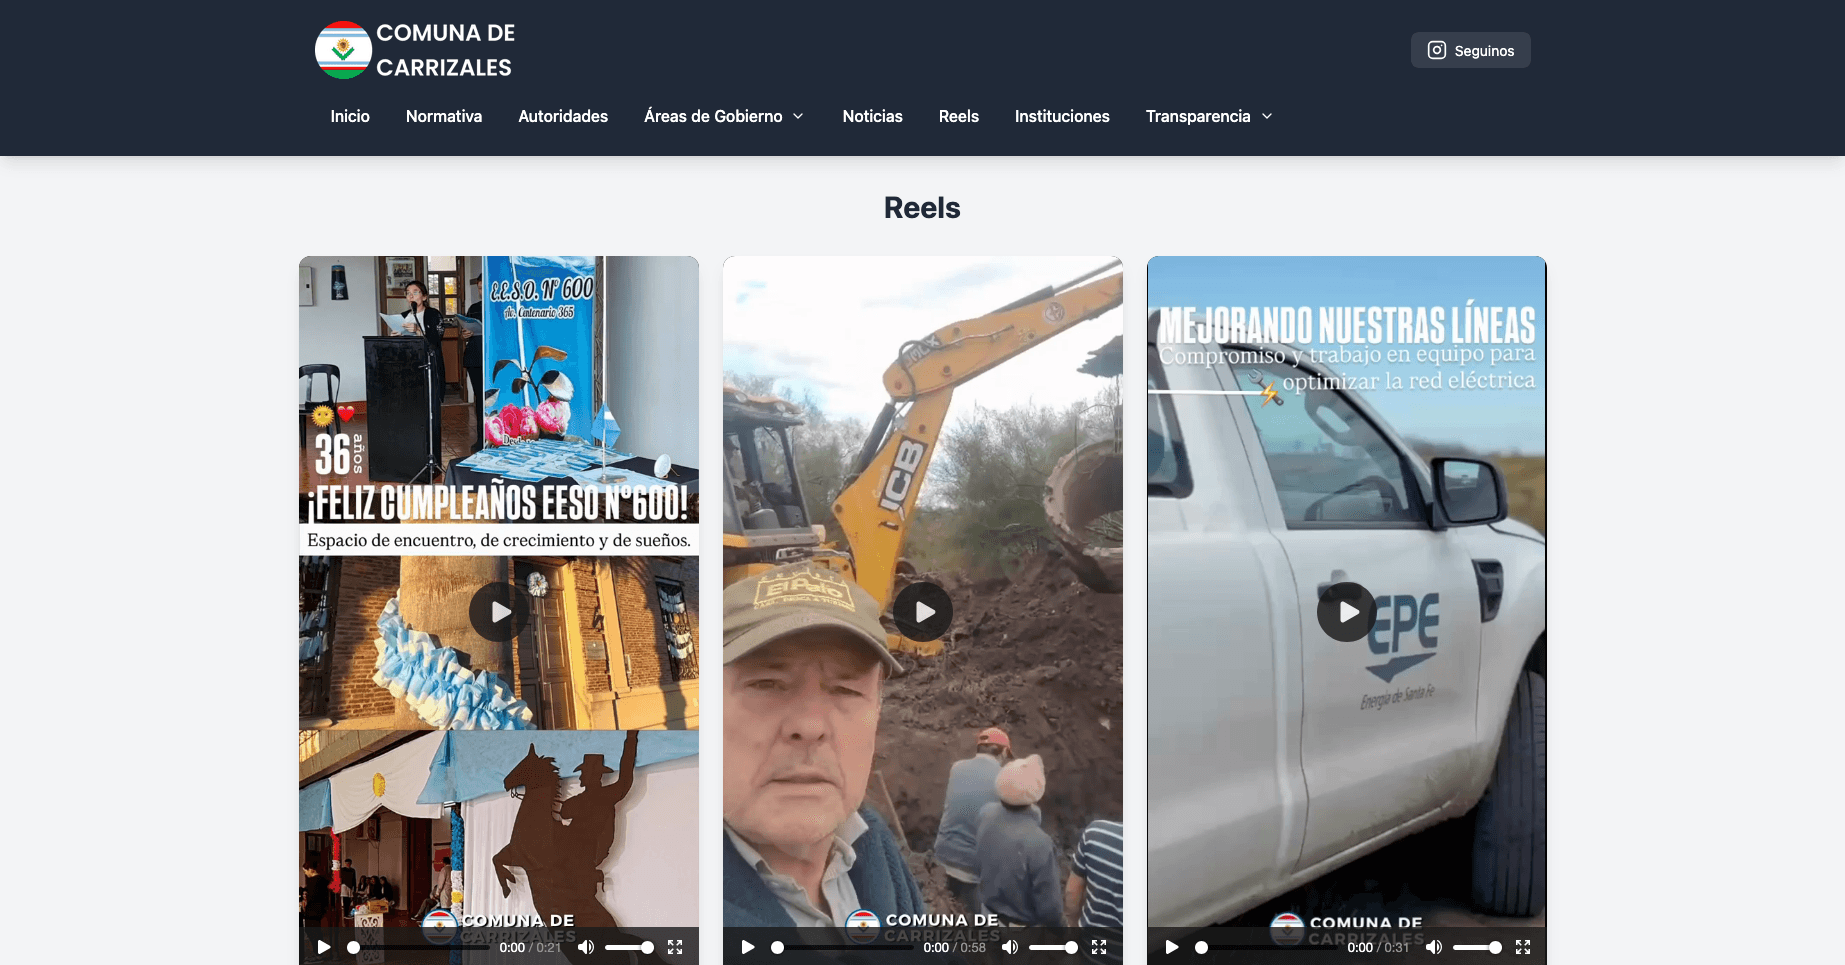The height and width of the screenshot is (965, 1845).
Task: Mute the 0:58 excavator reel
Action: tap(1010, 947)
